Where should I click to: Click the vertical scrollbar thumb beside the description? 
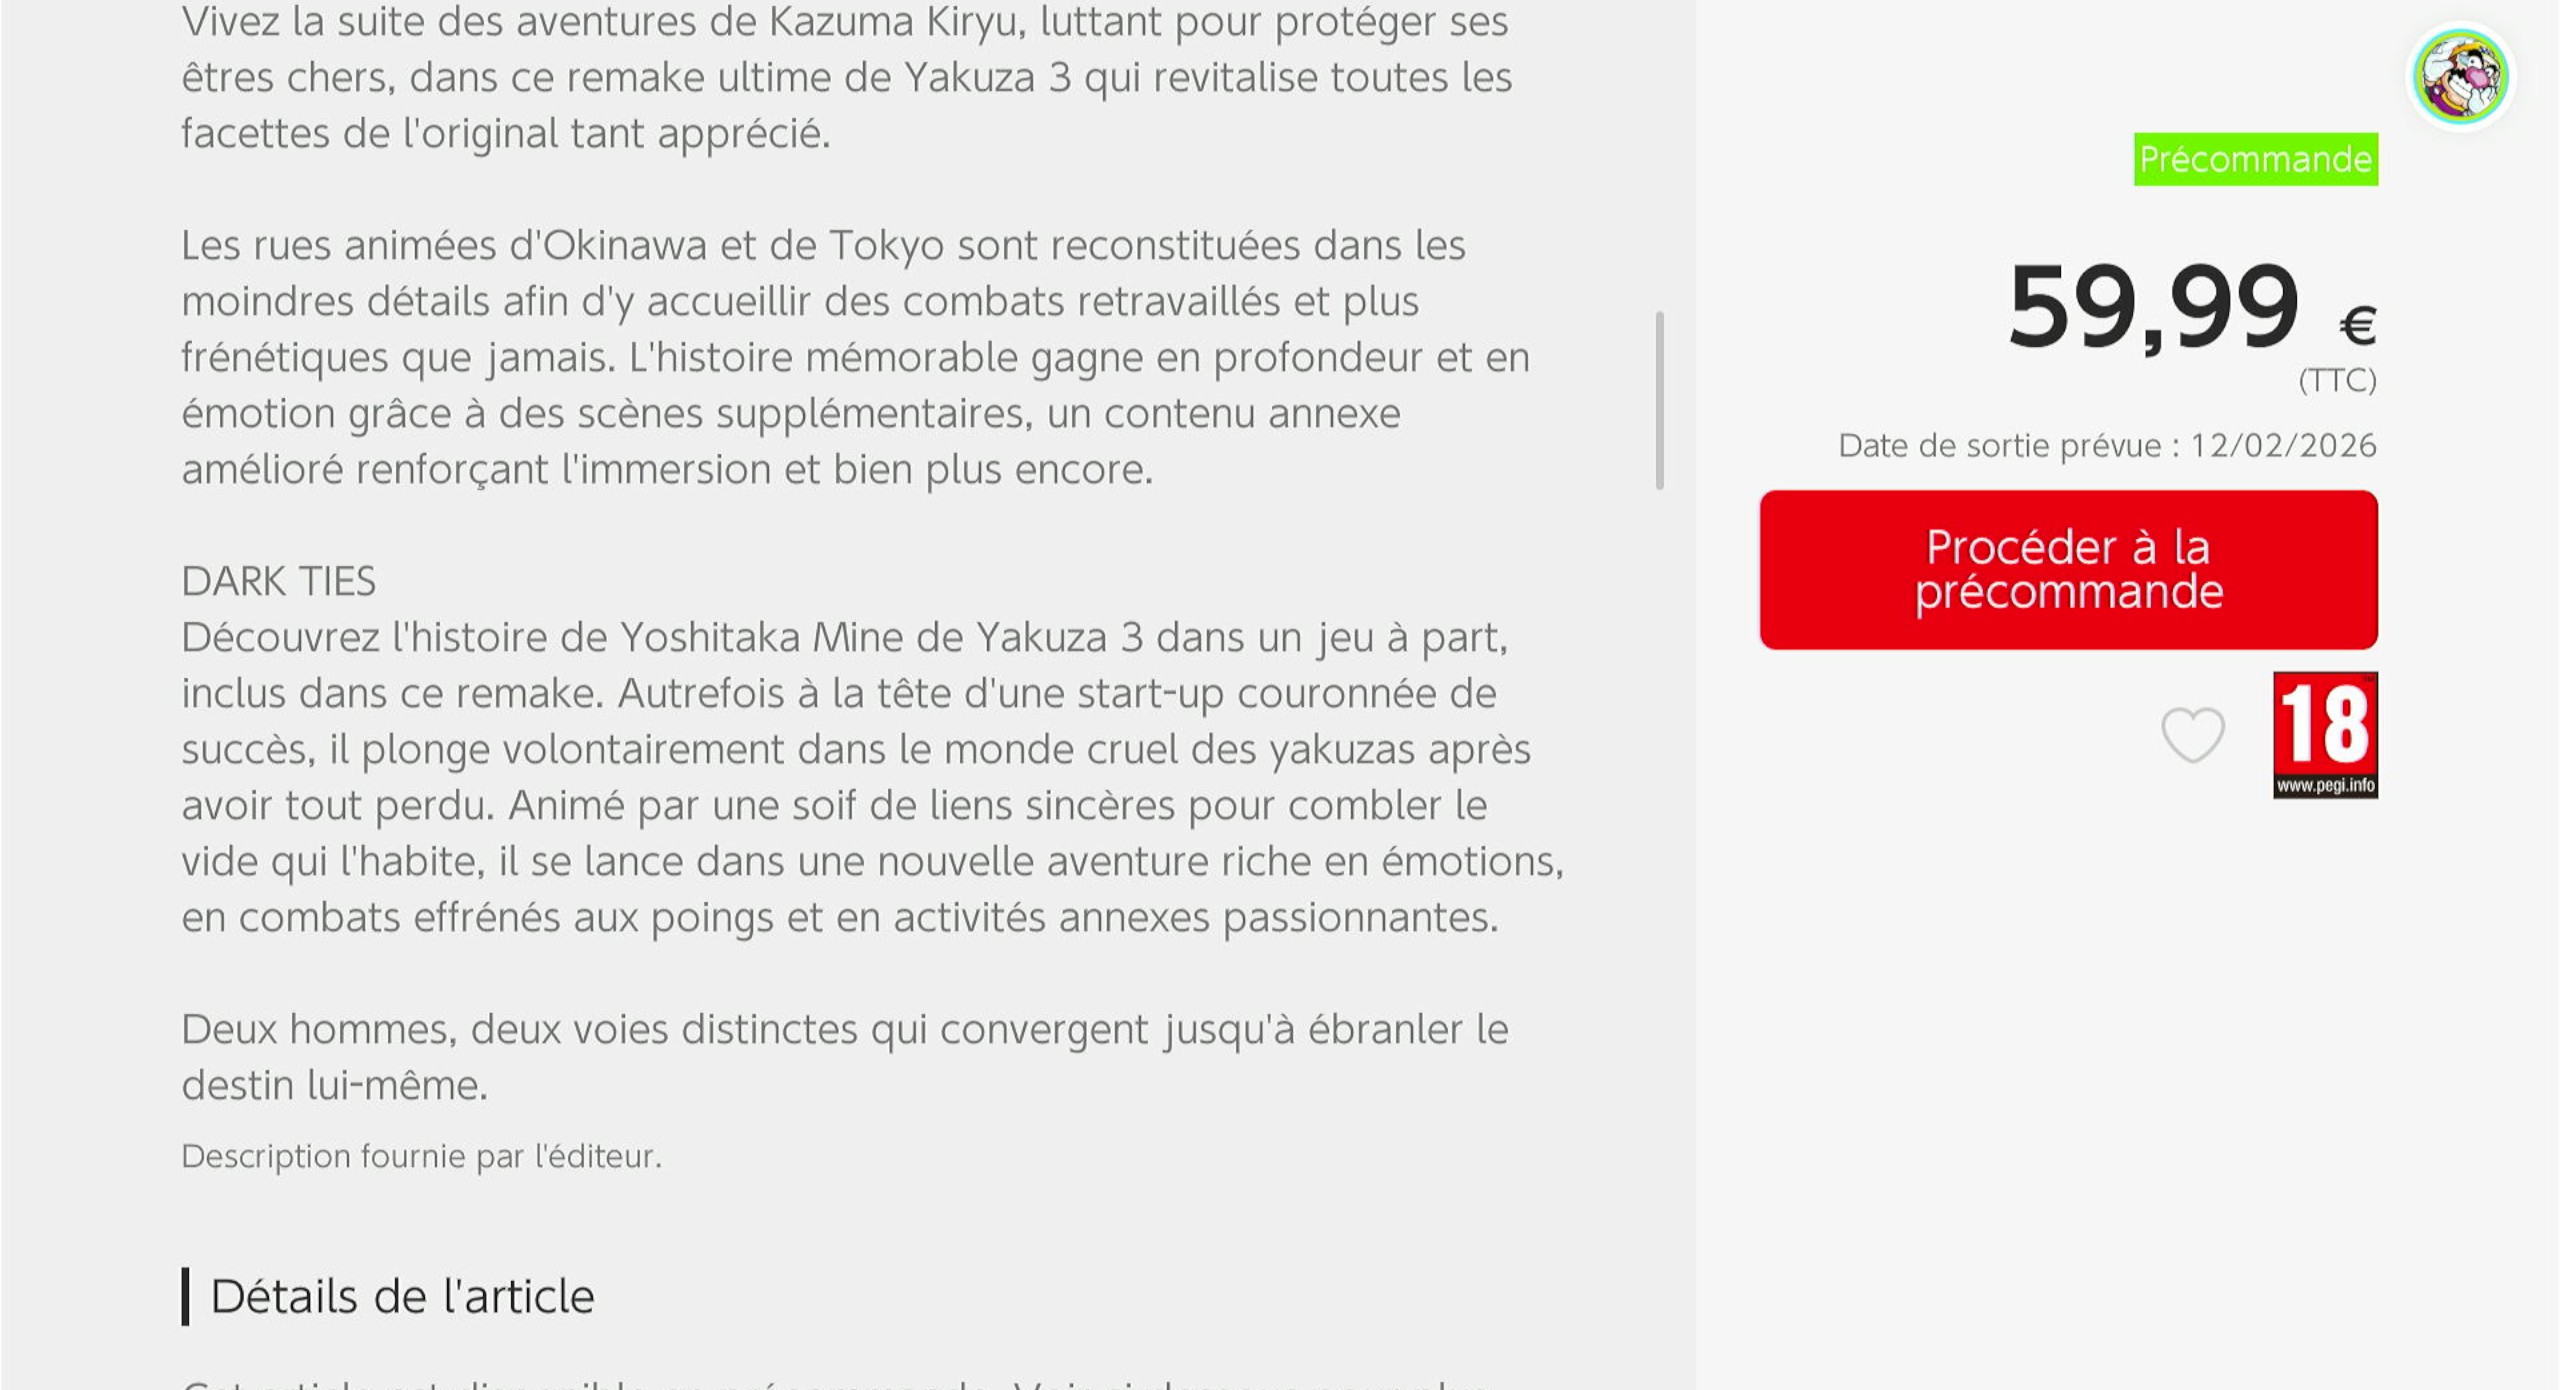(x=1660, y=400)
